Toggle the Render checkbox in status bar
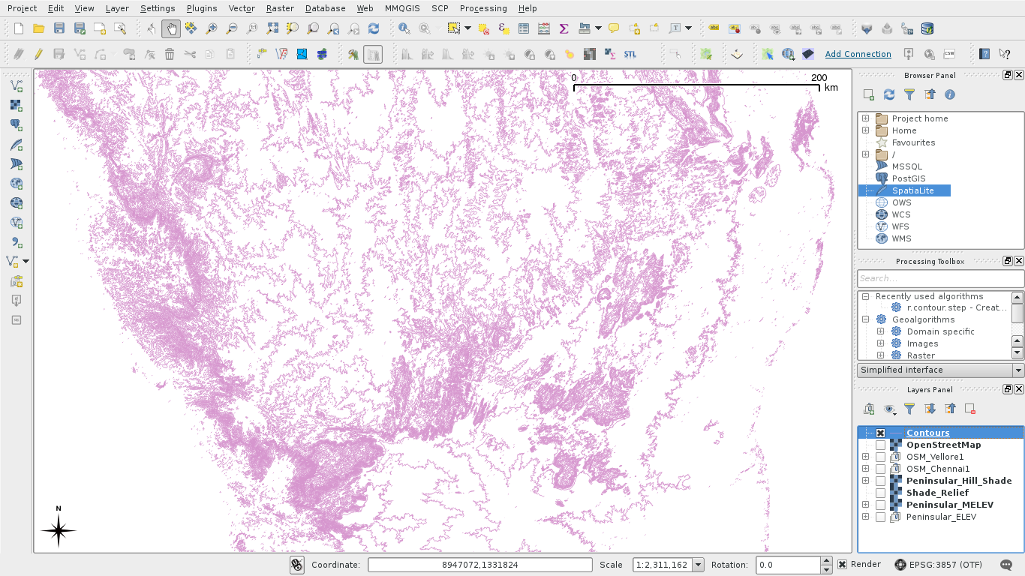Screen dimensions: 1025x576 (842, 565)
